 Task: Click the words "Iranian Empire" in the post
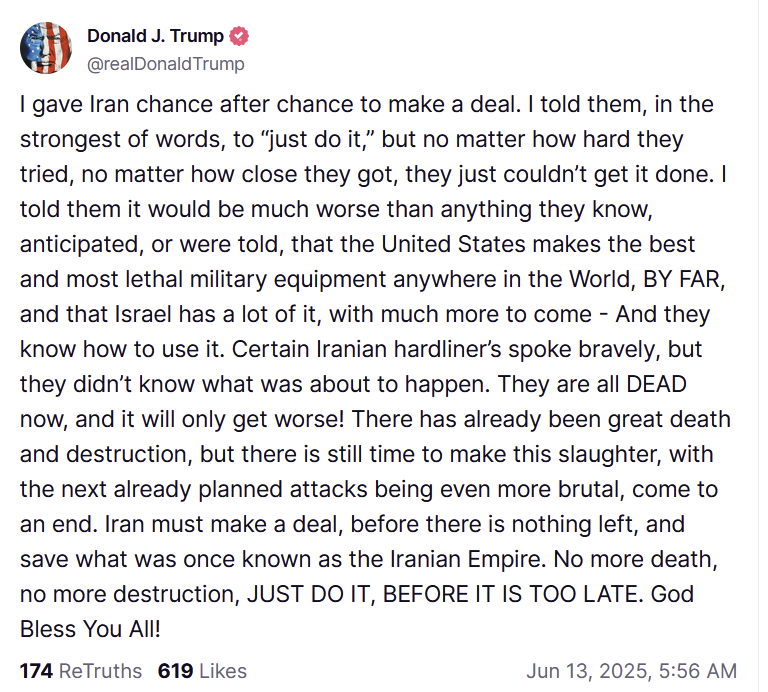click(x=467, y=559)
